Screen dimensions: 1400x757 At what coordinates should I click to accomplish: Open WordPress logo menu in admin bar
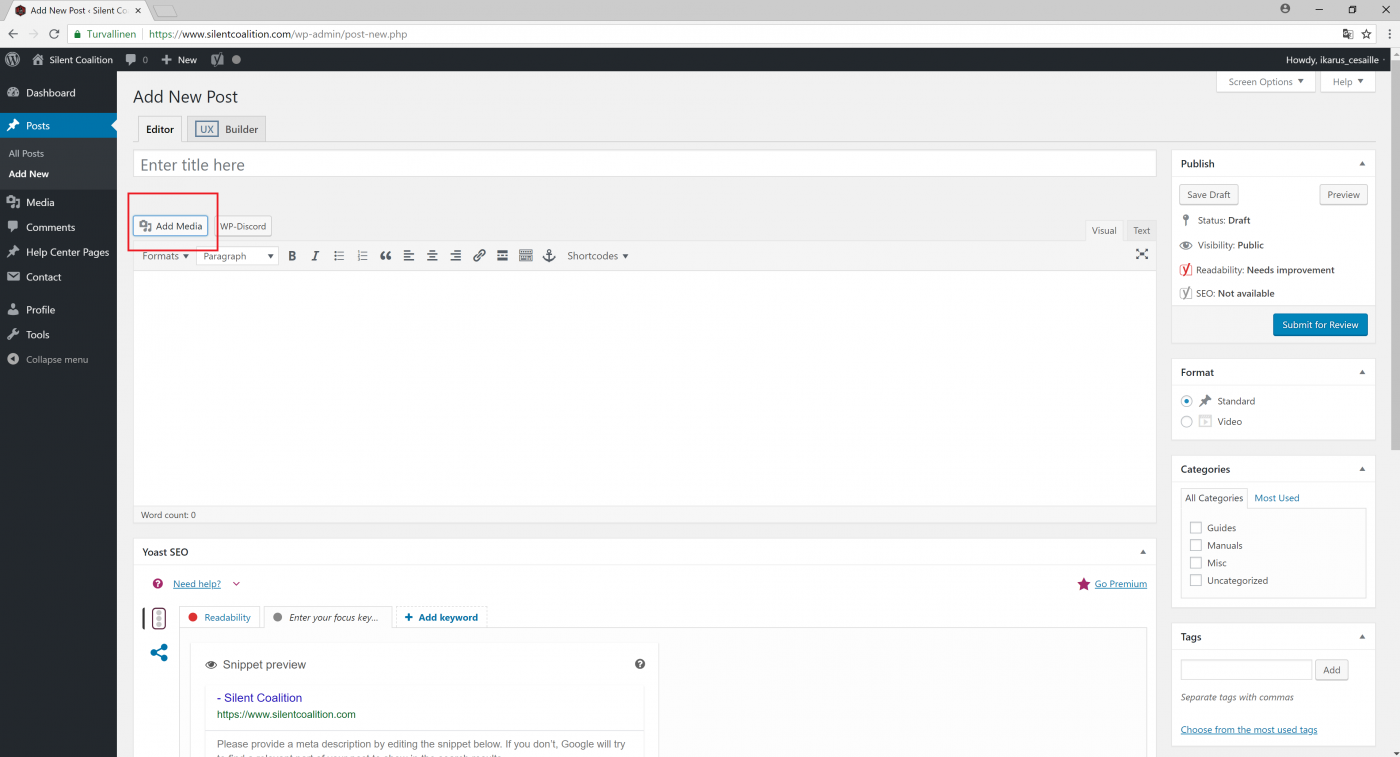click(x=12, y=59)
